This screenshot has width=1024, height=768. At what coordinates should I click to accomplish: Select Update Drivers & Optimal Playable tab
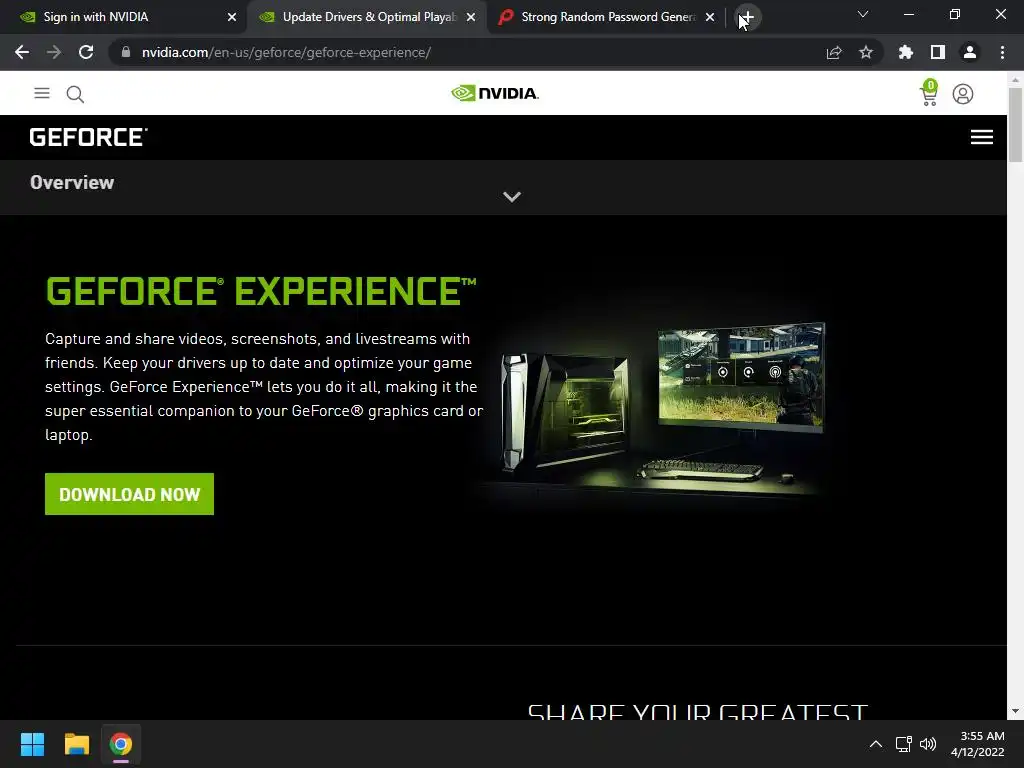366,17
